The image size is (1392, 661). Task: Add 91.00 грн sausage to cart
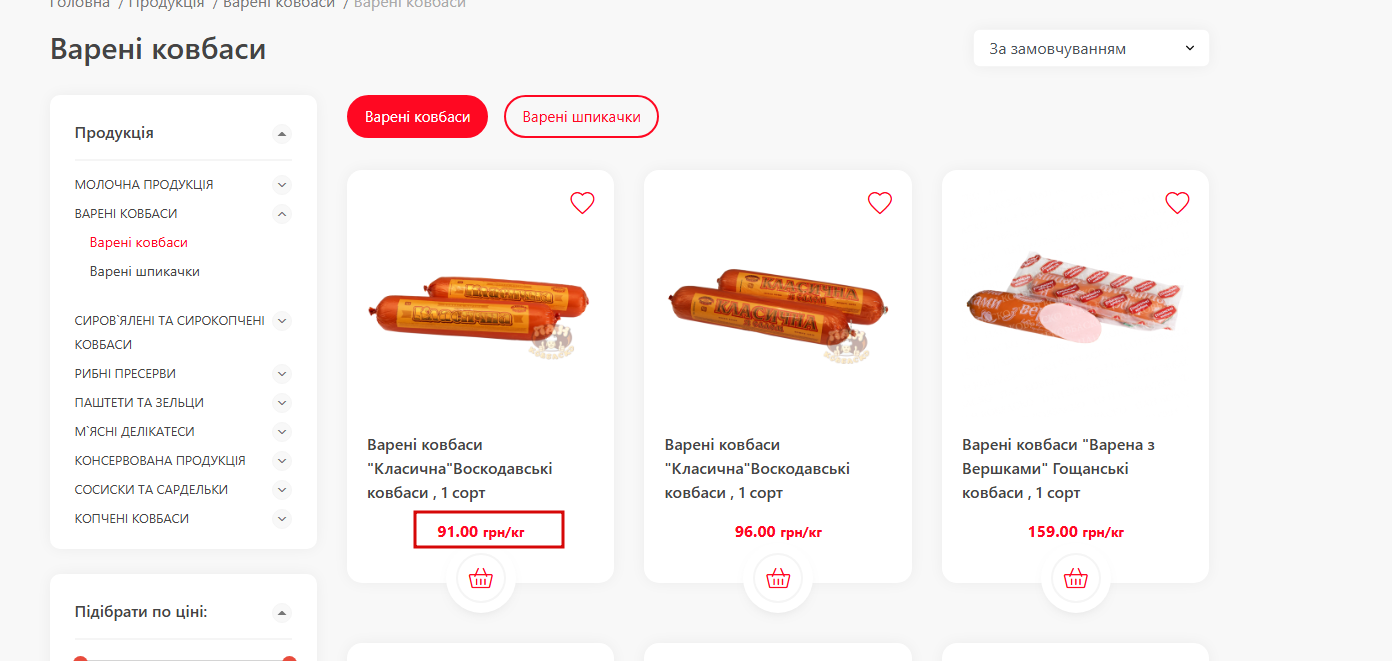(481, 578)
